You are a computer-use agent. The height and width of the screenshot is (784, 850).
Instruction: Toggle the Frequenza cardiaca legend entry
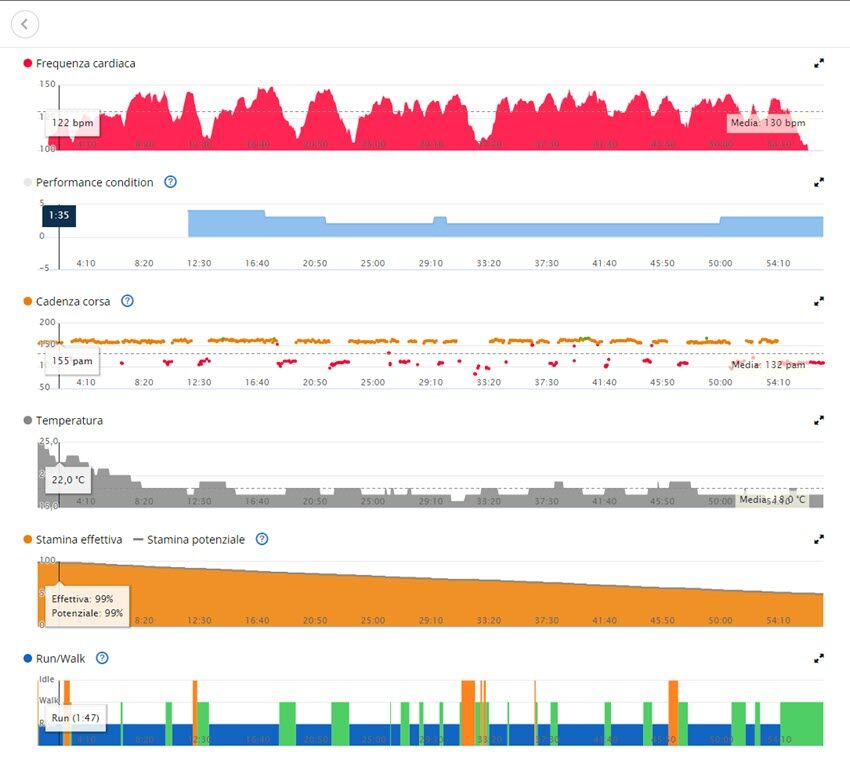pyautogui.click(x=85, y=63)
